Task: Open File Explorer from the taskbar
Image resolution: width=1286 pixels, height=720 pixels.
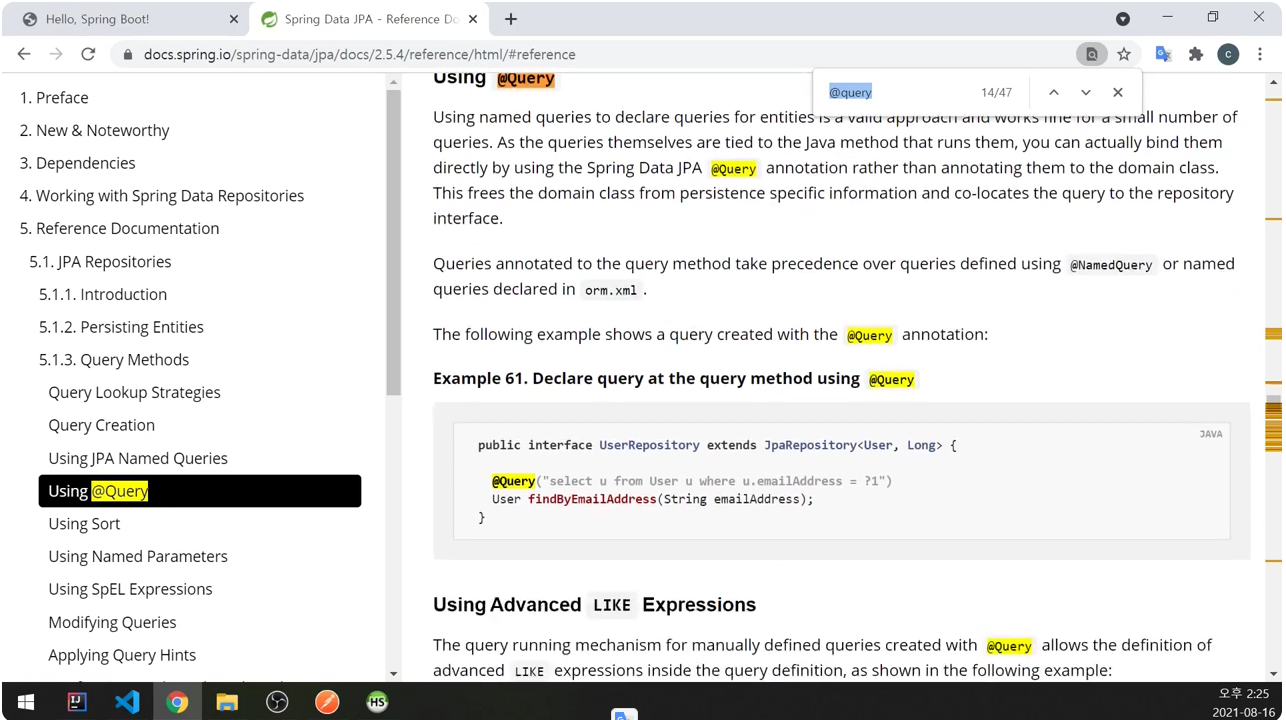Action: 227,702
